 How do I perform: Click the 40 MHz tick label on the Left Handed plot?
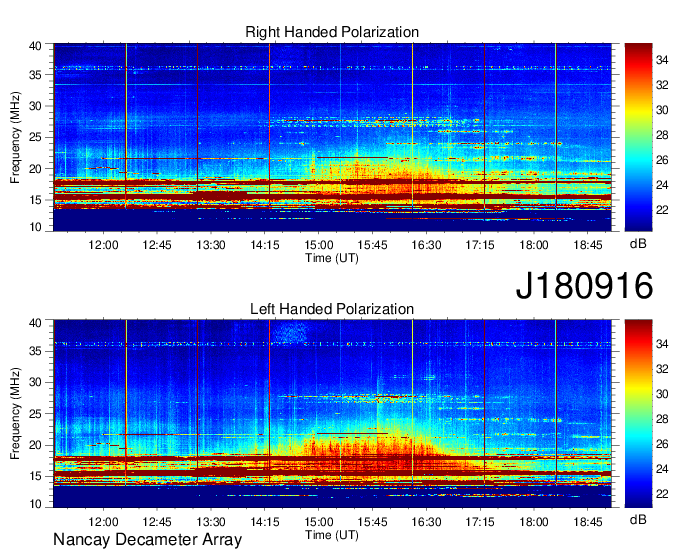[x=35, y=322]
